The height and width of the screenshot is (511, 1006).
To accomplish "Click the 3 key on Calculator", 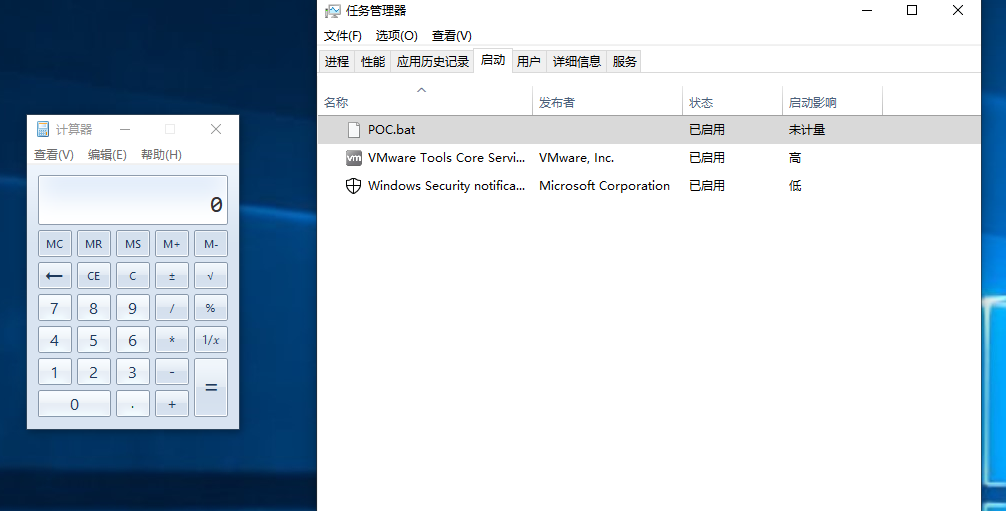I will point(133,372).
